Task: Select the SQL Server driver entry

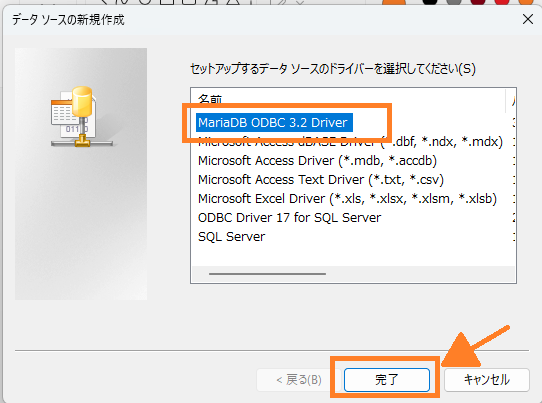Action: pos(231,236)
